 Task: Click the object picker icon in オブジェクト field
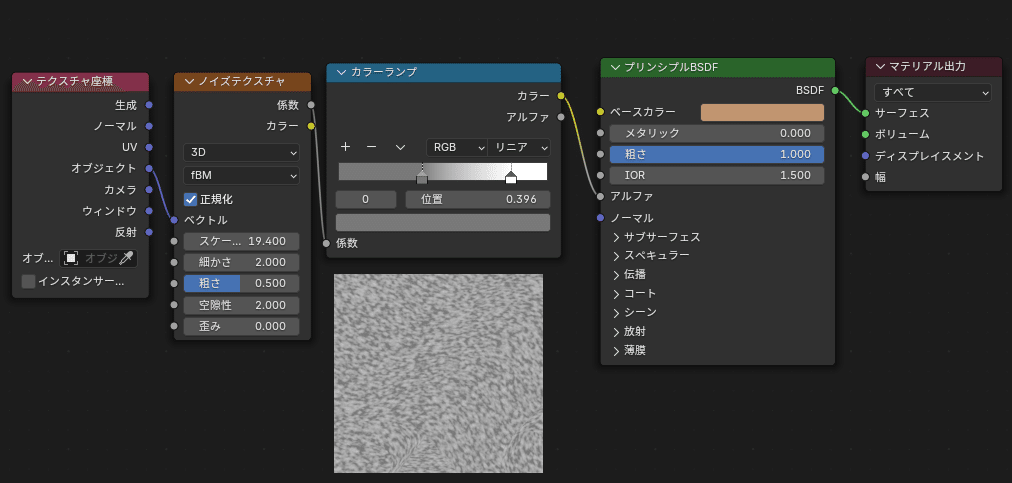[x=71, y=258]
